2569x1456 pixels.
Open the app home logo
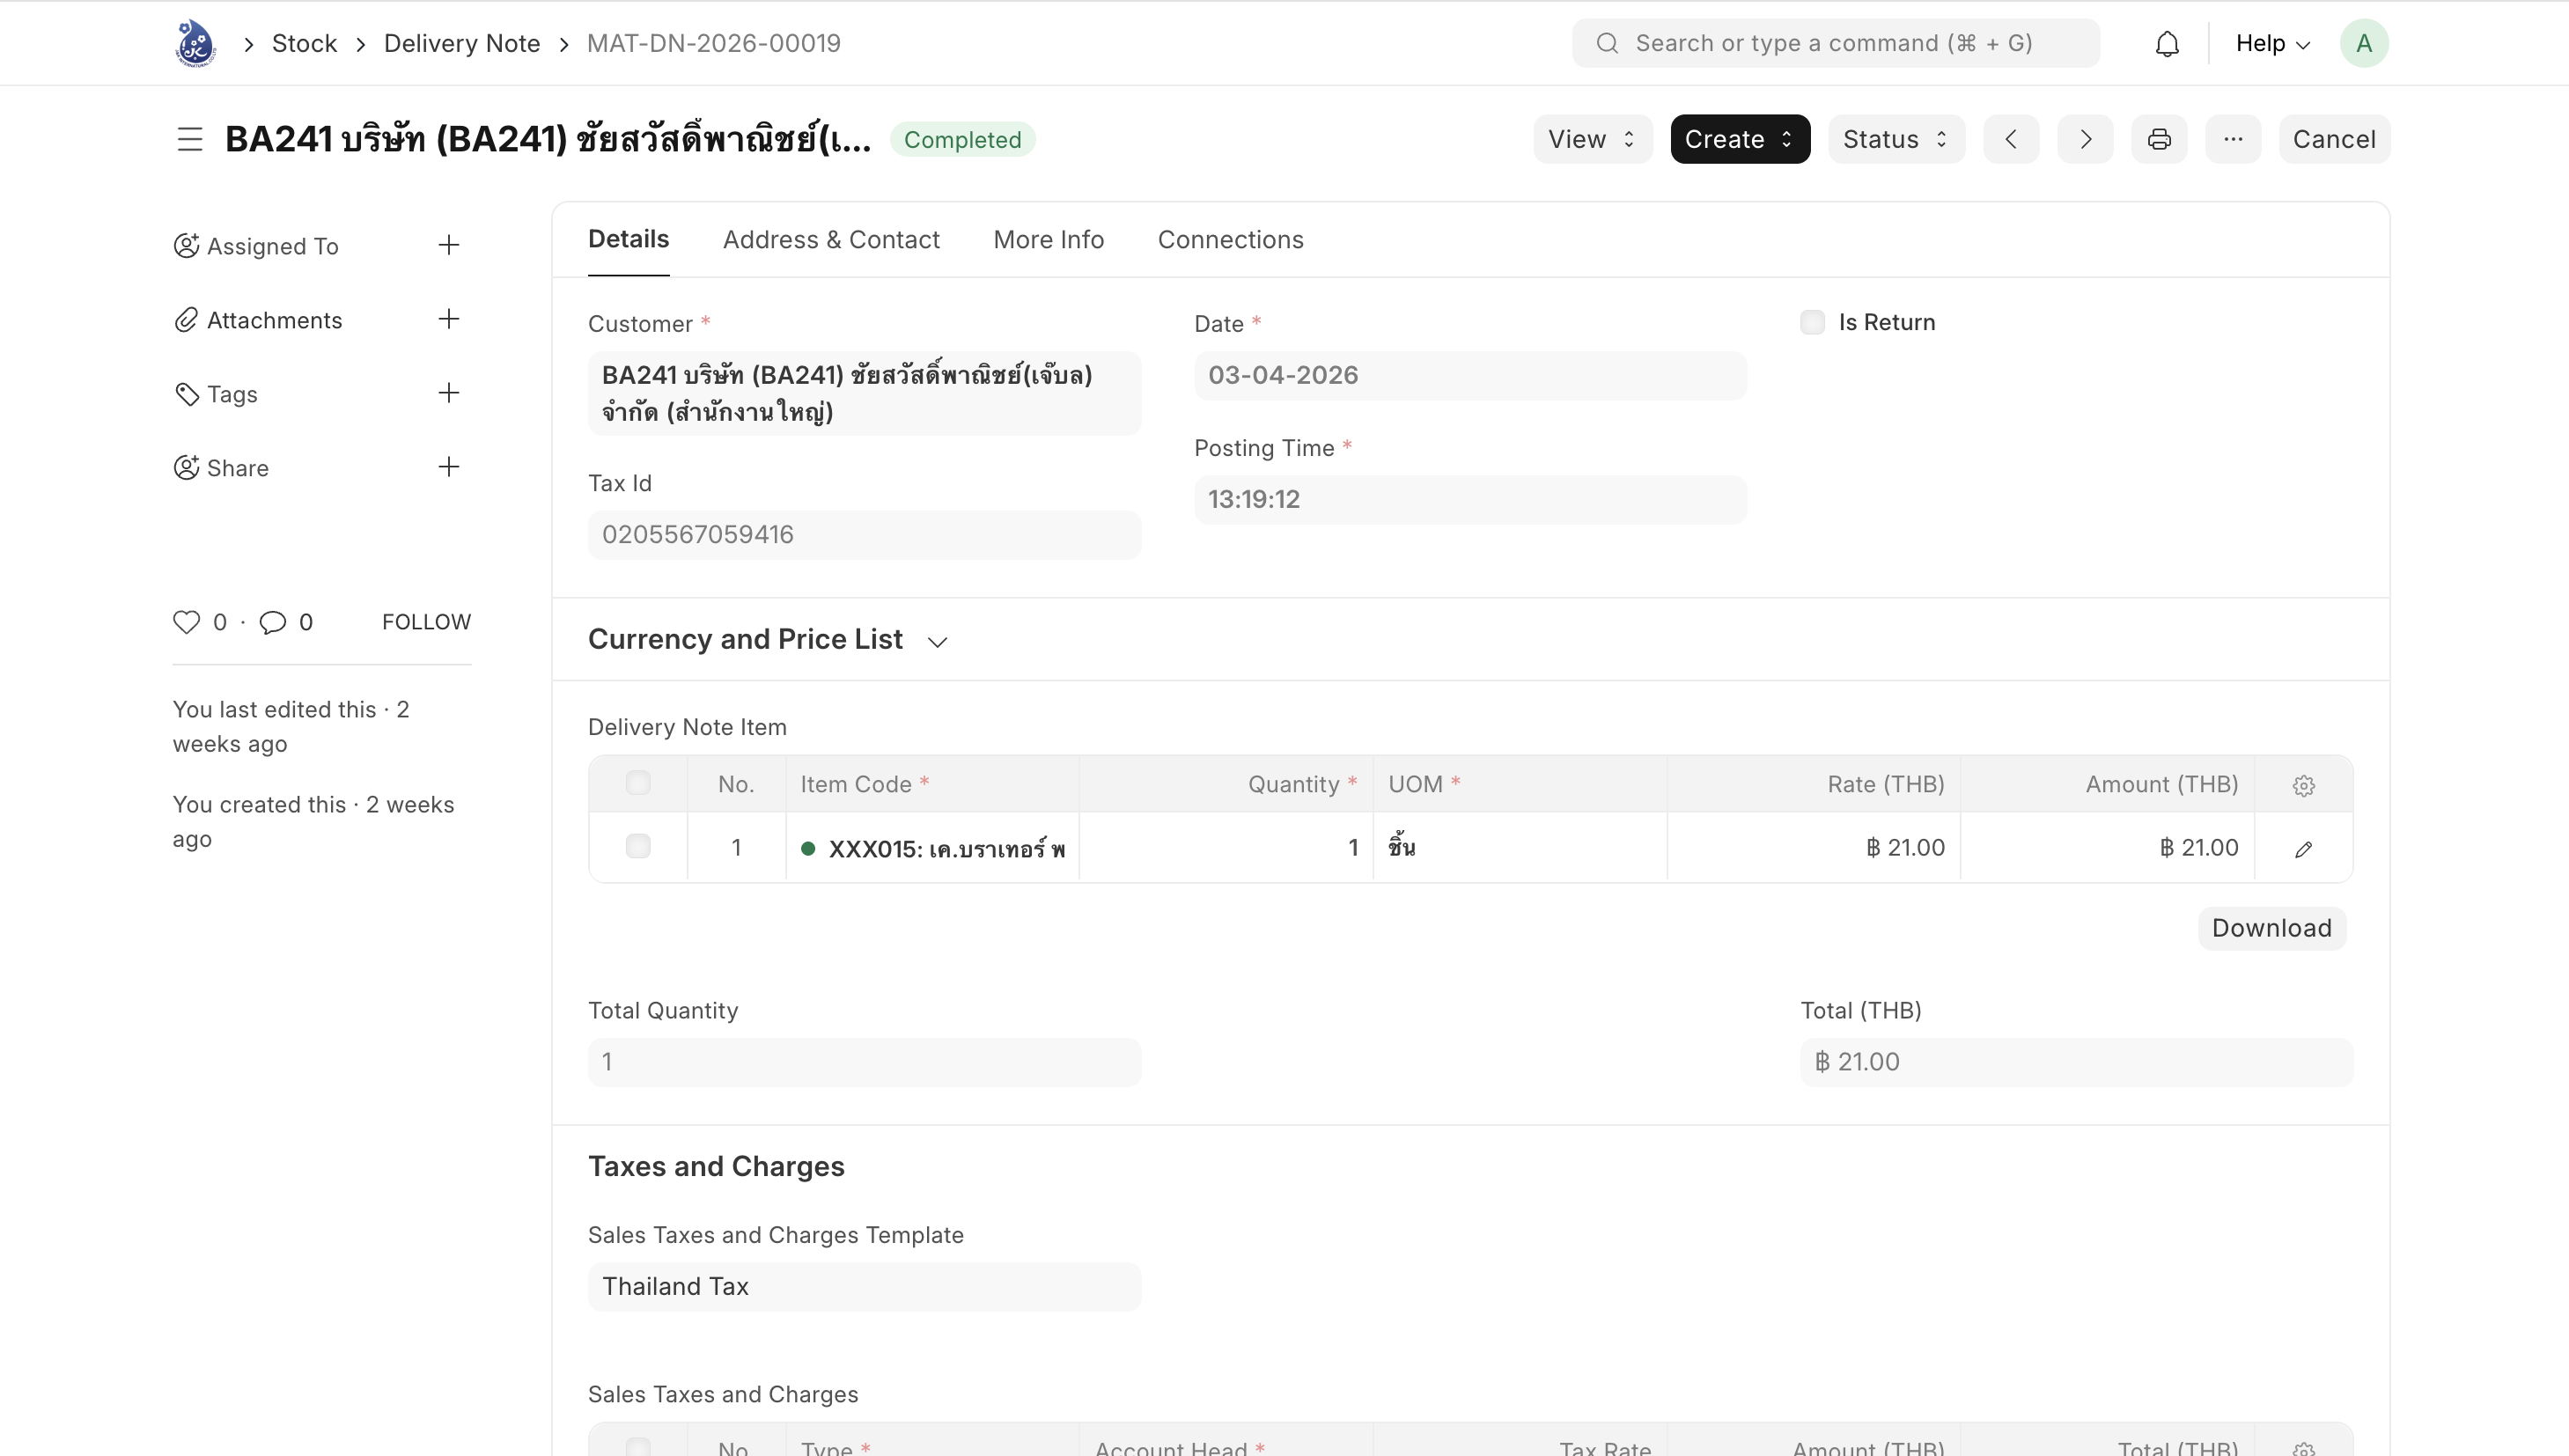pyautogui.click(x=195, y=43)
